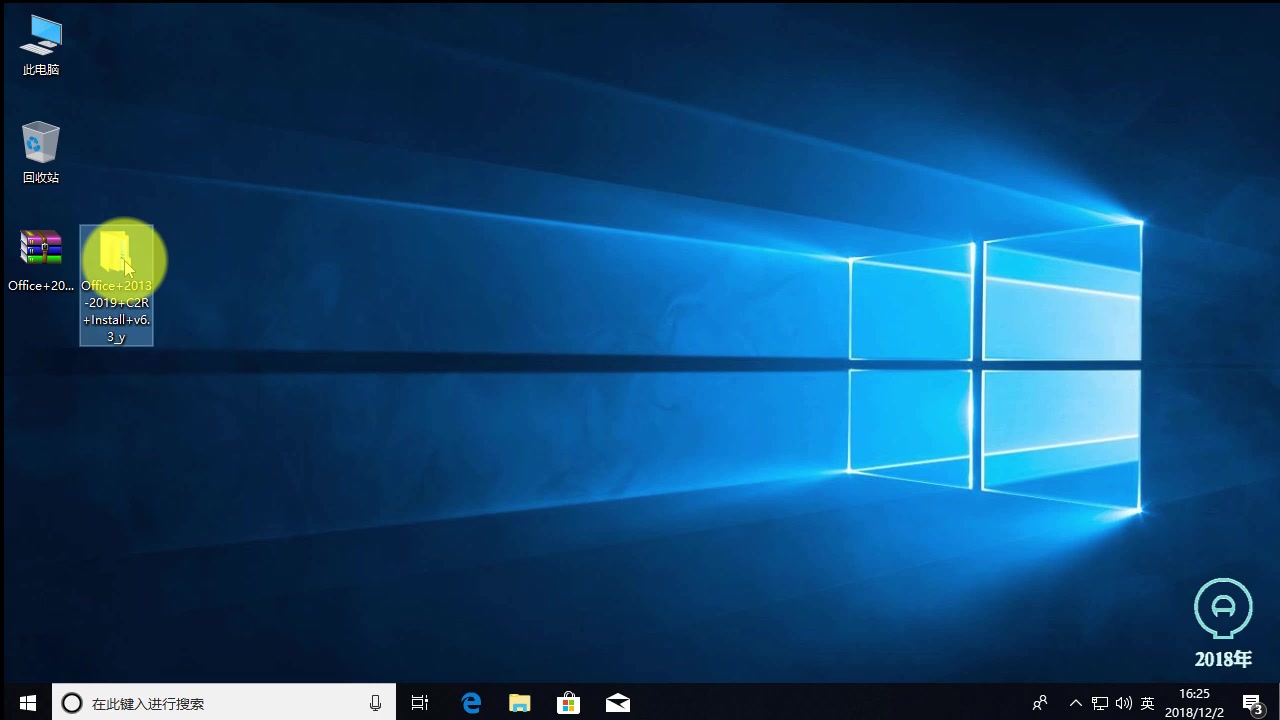Open the volume control in the tray
The height and width of the screenshot is (720, 1280).
coord(1124,703)
